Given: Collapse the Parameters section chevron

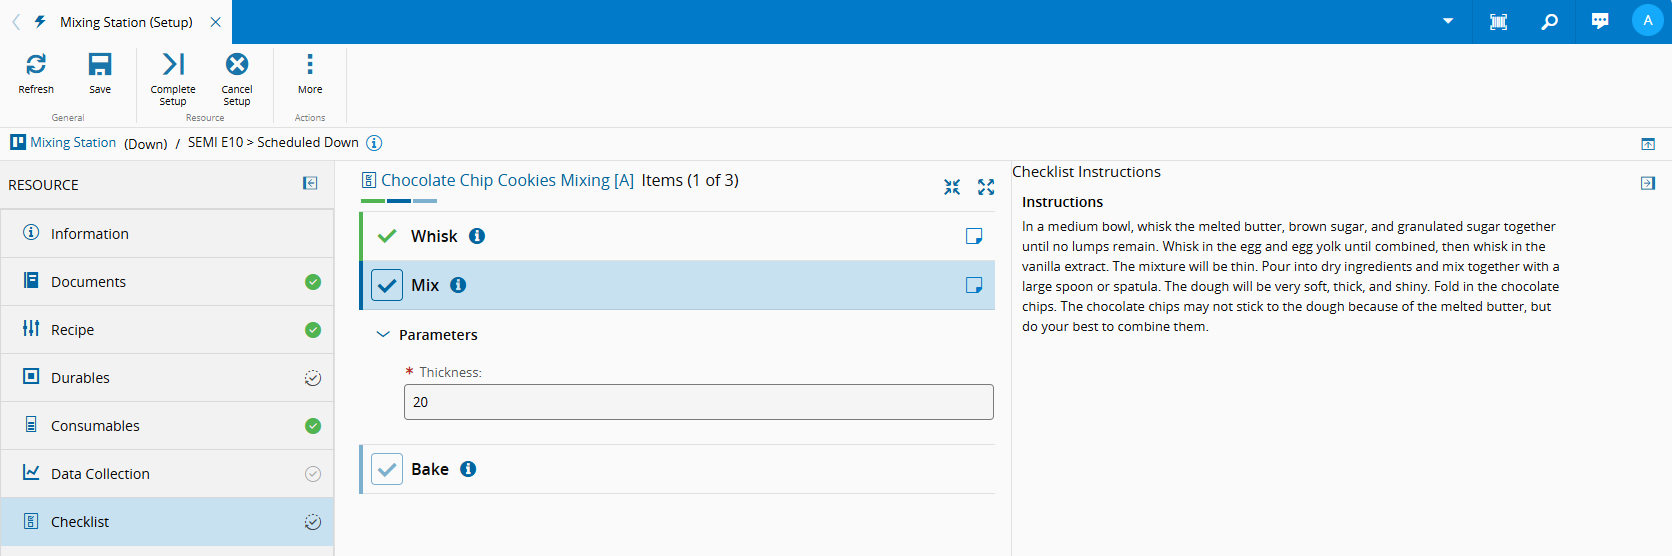Looking at the screenshot, I should pyautogui.click(x=382, y=335).
